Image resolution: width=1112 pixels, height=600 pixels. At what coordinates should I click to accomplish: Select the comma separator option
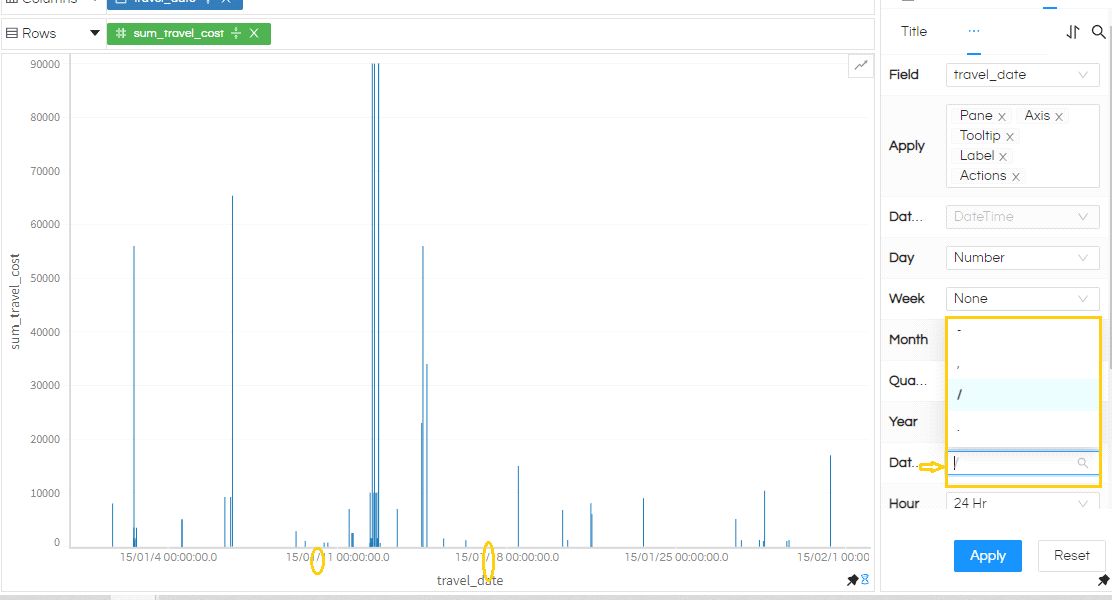(1023, 365)
